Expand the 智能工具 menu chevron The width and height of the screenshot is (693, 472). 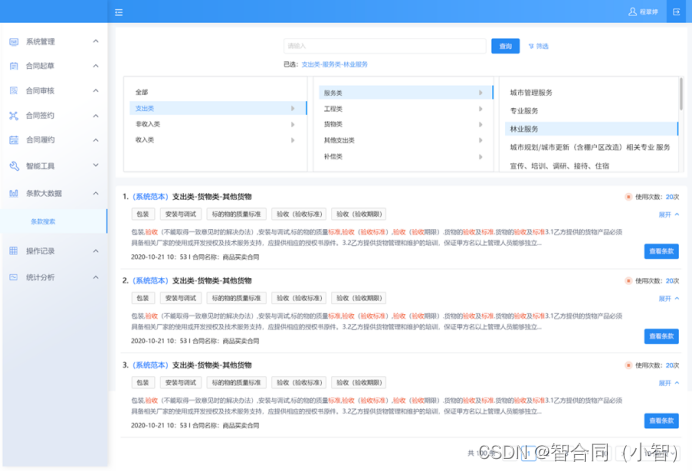tap(95, 165)
